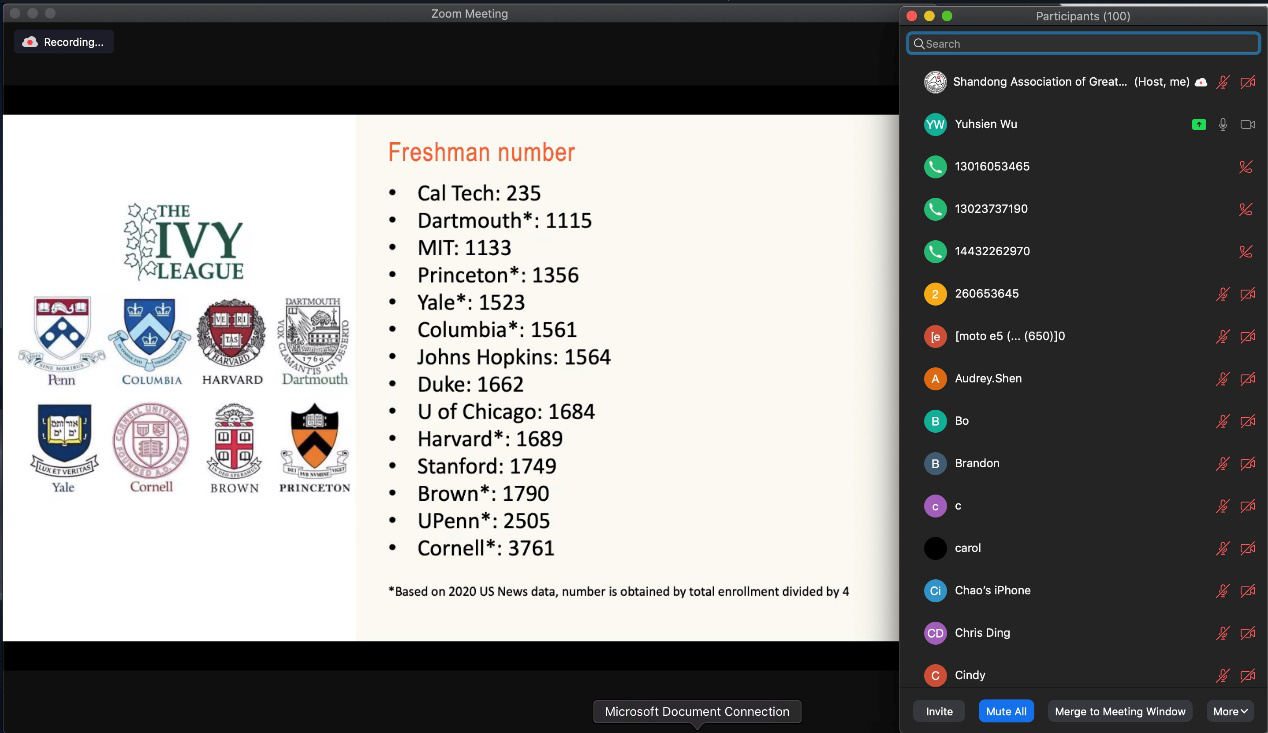Select the Brandon participant name
This screenshot has height=733, width=1268.
977,463
